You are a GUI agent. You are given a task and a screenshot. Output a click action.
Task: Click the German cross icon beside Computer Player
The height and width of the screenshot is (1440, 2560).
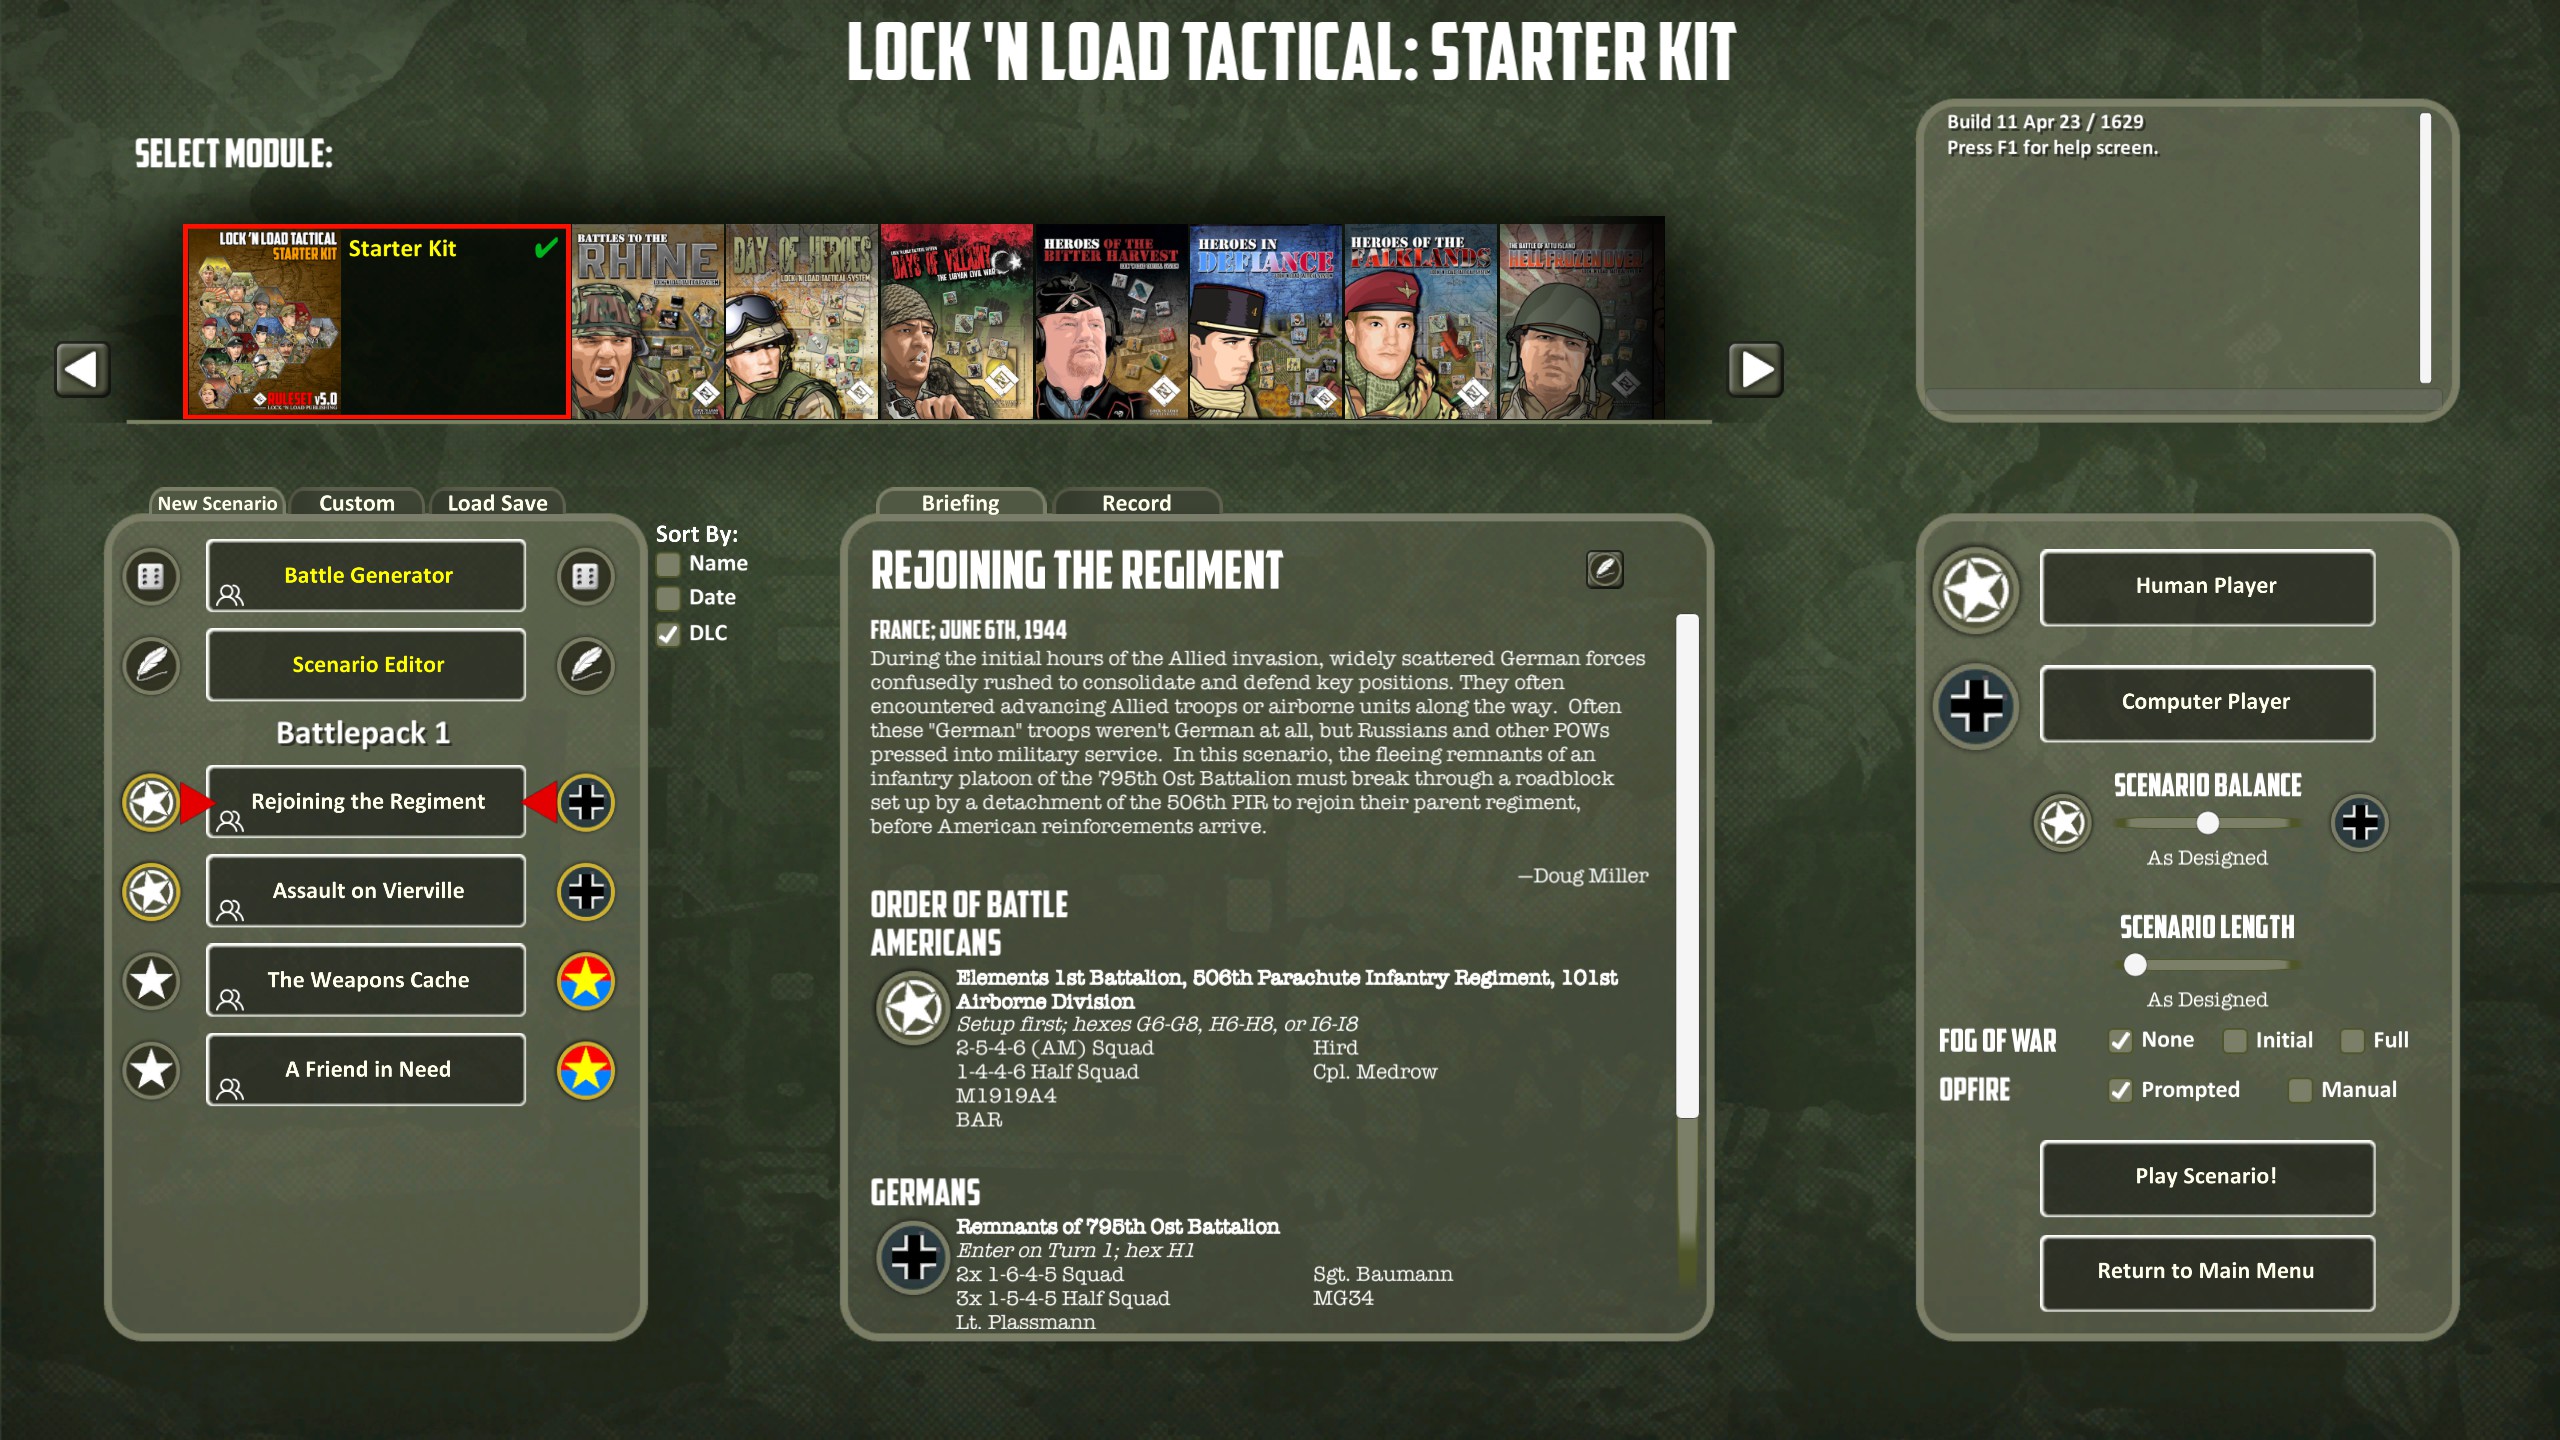pyautogui.click(x=1976, y=705)
